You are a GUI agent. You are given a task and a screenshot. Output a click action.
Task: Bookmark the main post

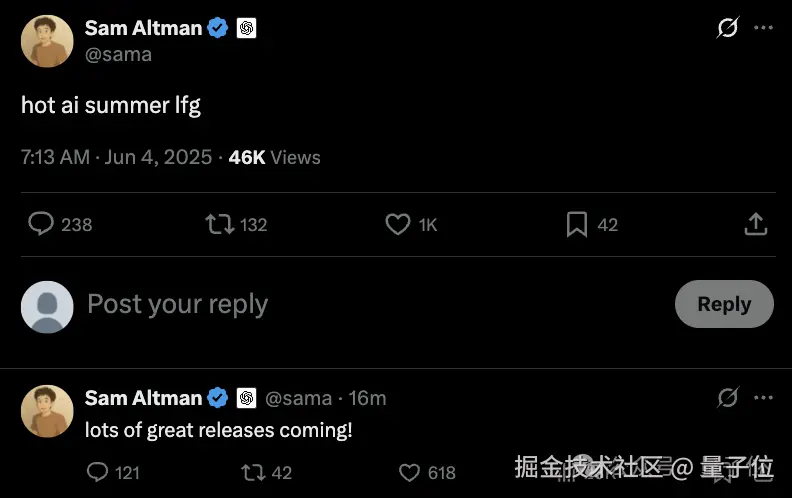(x=577, y=224)
